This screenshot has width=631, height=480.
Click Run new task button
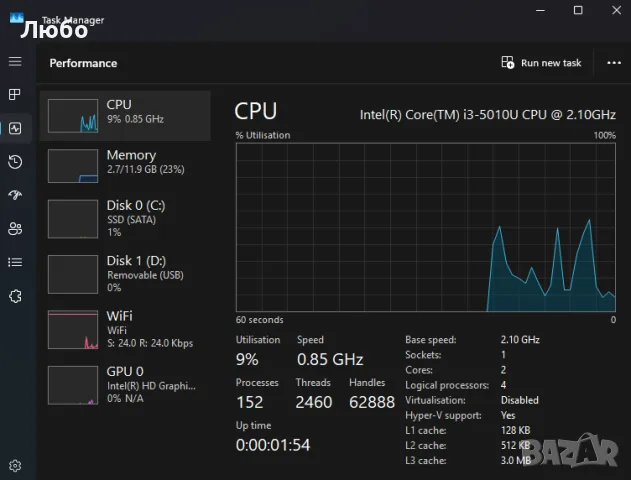[541, 63]
